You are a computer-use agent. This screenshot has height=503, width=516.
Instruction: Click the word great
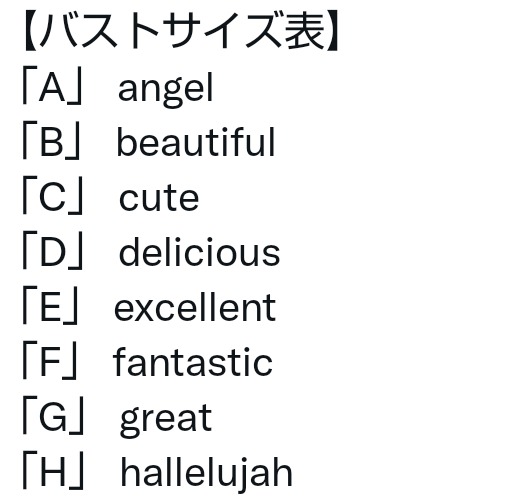pyautogui.click(x=166, y=420)
